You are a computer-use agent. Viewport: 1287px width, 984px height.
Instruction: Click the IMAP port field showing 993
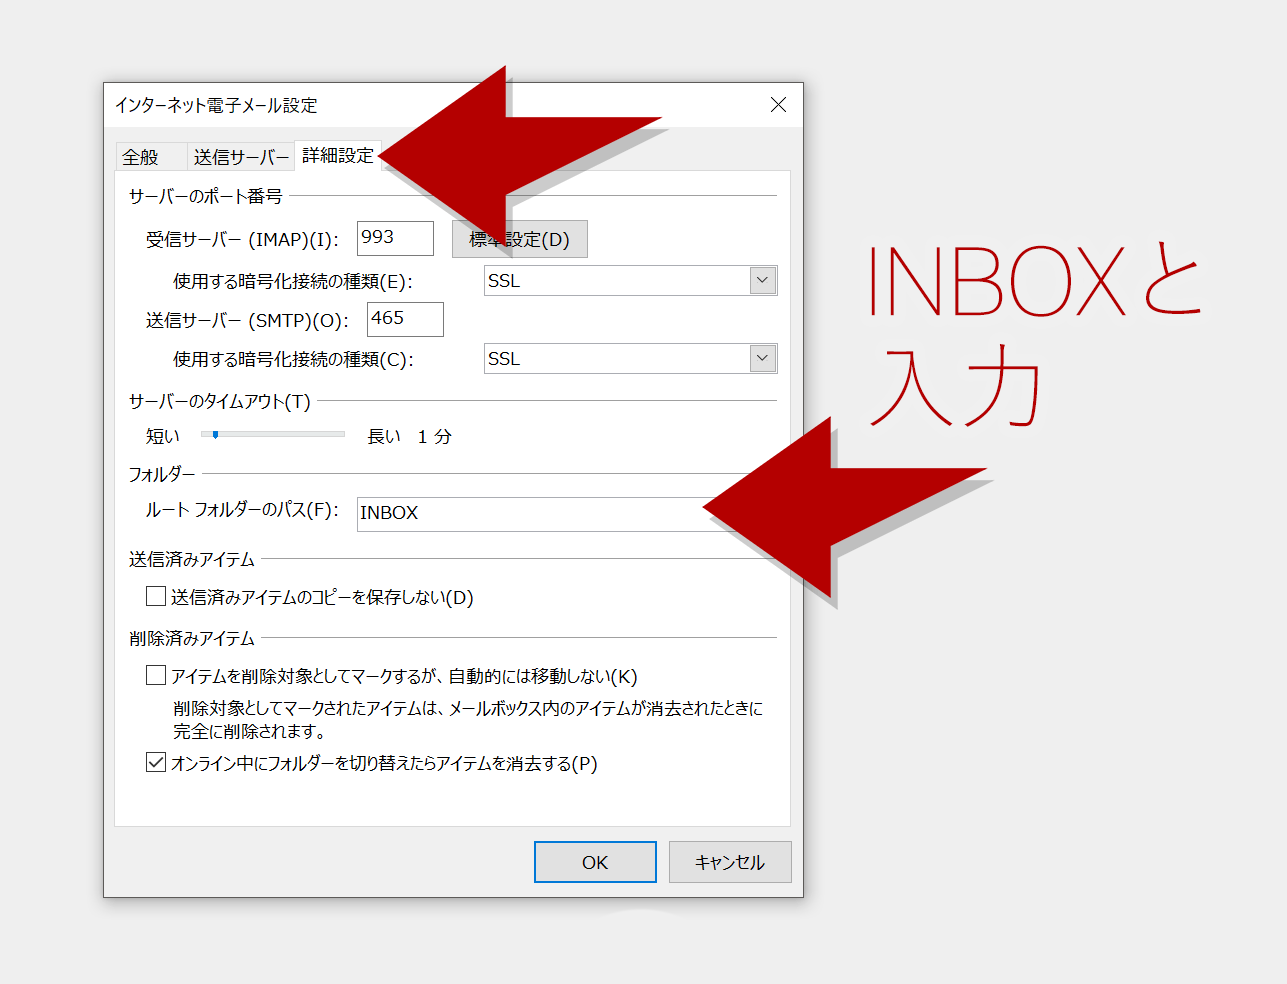point(395,238)
